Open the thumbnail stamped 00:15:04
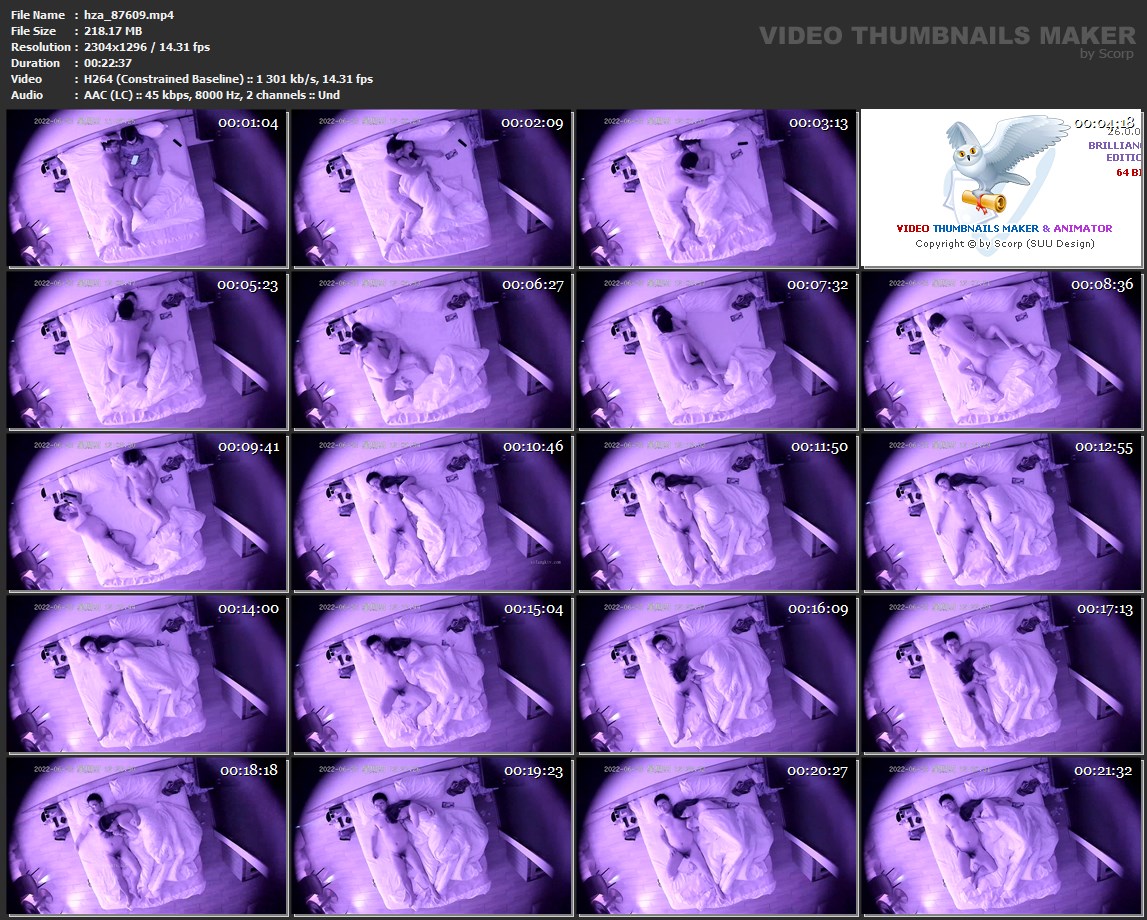Image resolution: width=1147 pixels, height=920 pixels. (x=432, y=674)
